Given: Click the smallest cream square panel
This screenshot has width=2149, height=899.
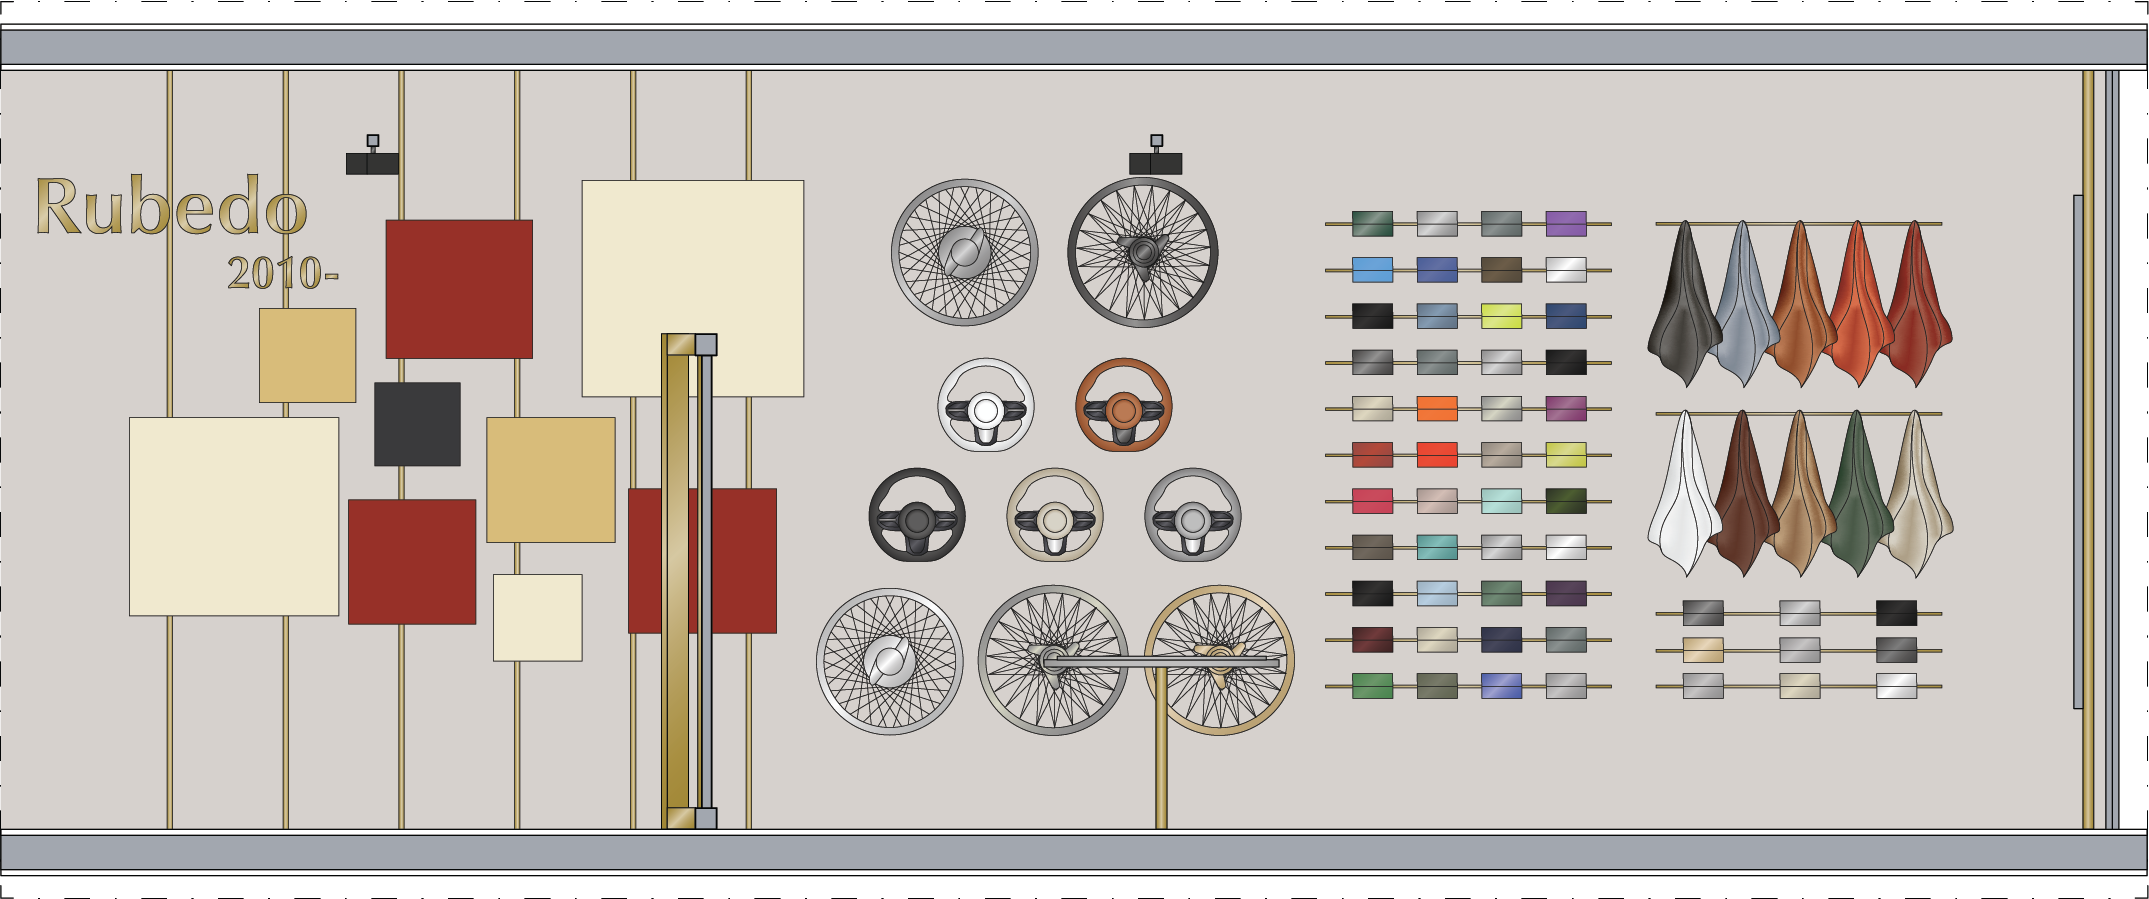Looking at the screenshot, I should tap(538, 618).
